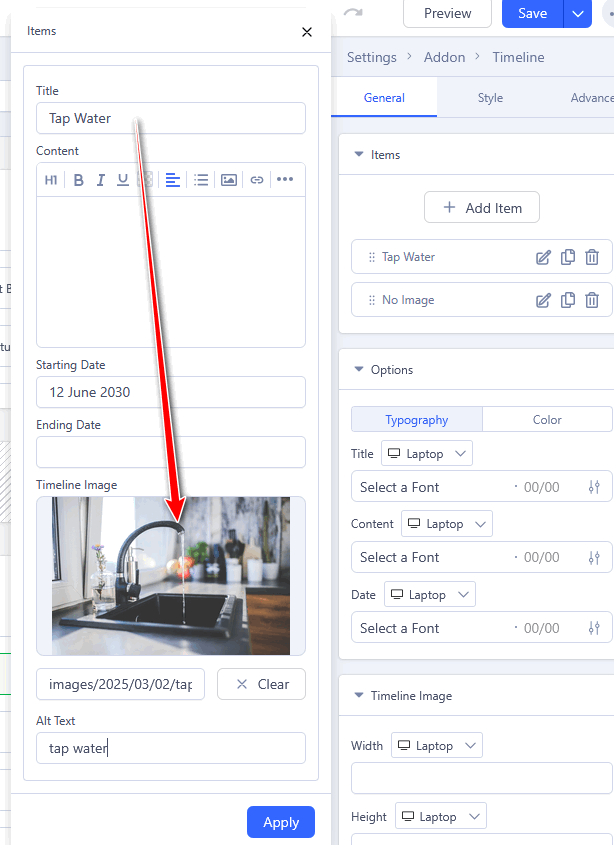Open Content device dropdown set to Laptop
Viewport: 614px width, 845px height.
pos(447,523)
